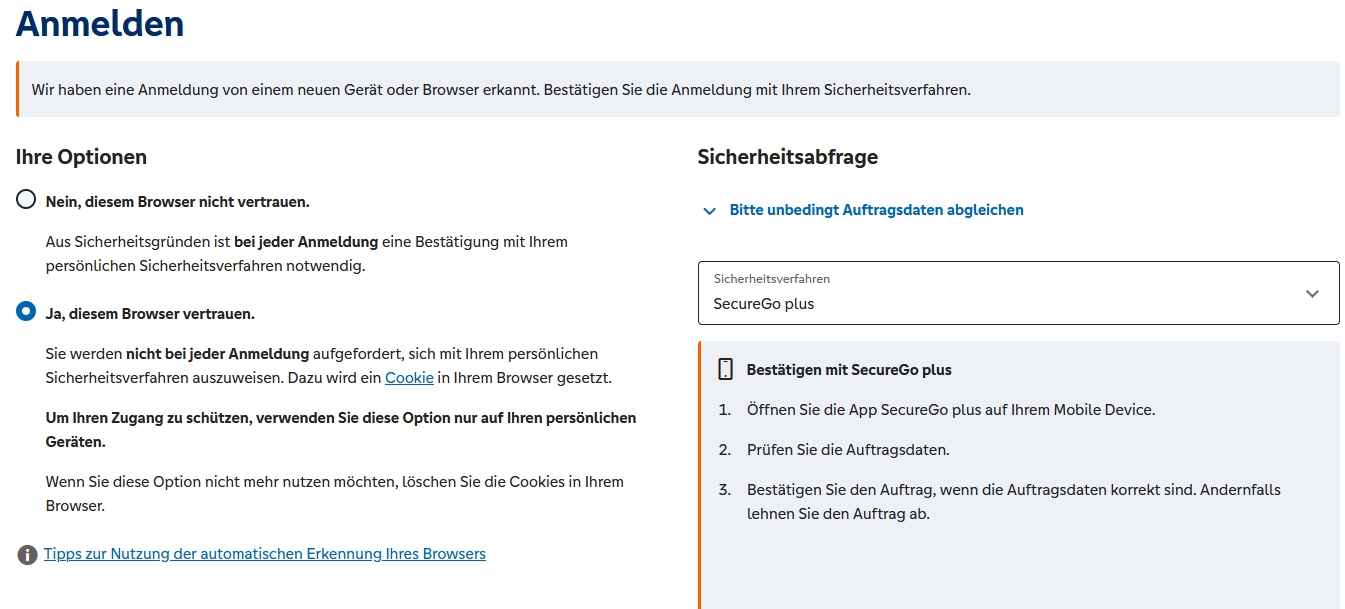Click the 'Anmelden' page heading
Image resolution: width=1345 pixels, height=609 pixels.
(x=100, y=23)
